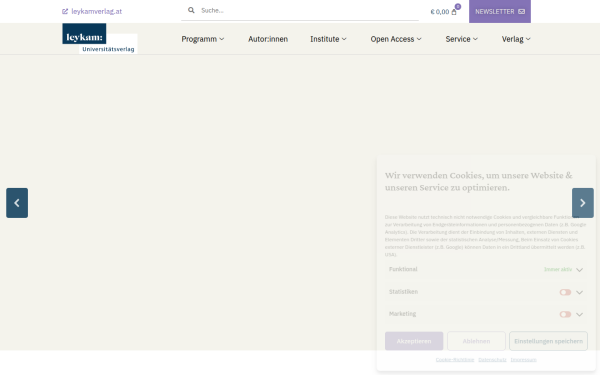Click the 'Immer aktiv' label
This screenshot has width=600, height=375.
coord(558,269)
